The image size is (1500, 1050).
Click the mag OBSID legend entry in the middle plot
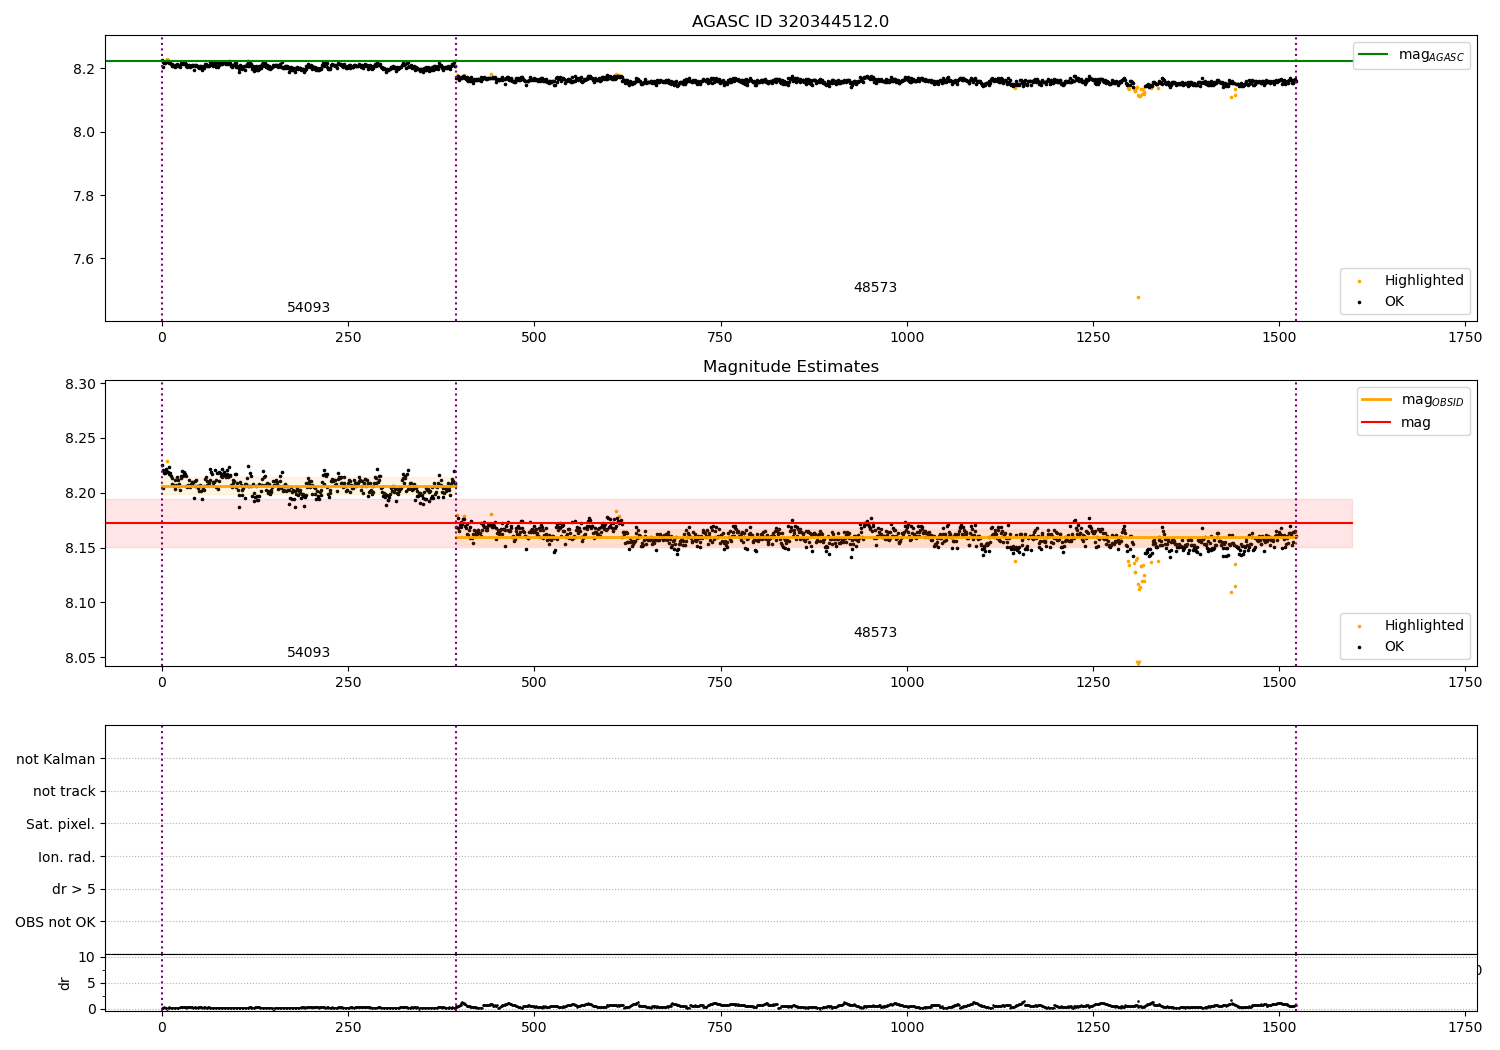point(1412,400)
